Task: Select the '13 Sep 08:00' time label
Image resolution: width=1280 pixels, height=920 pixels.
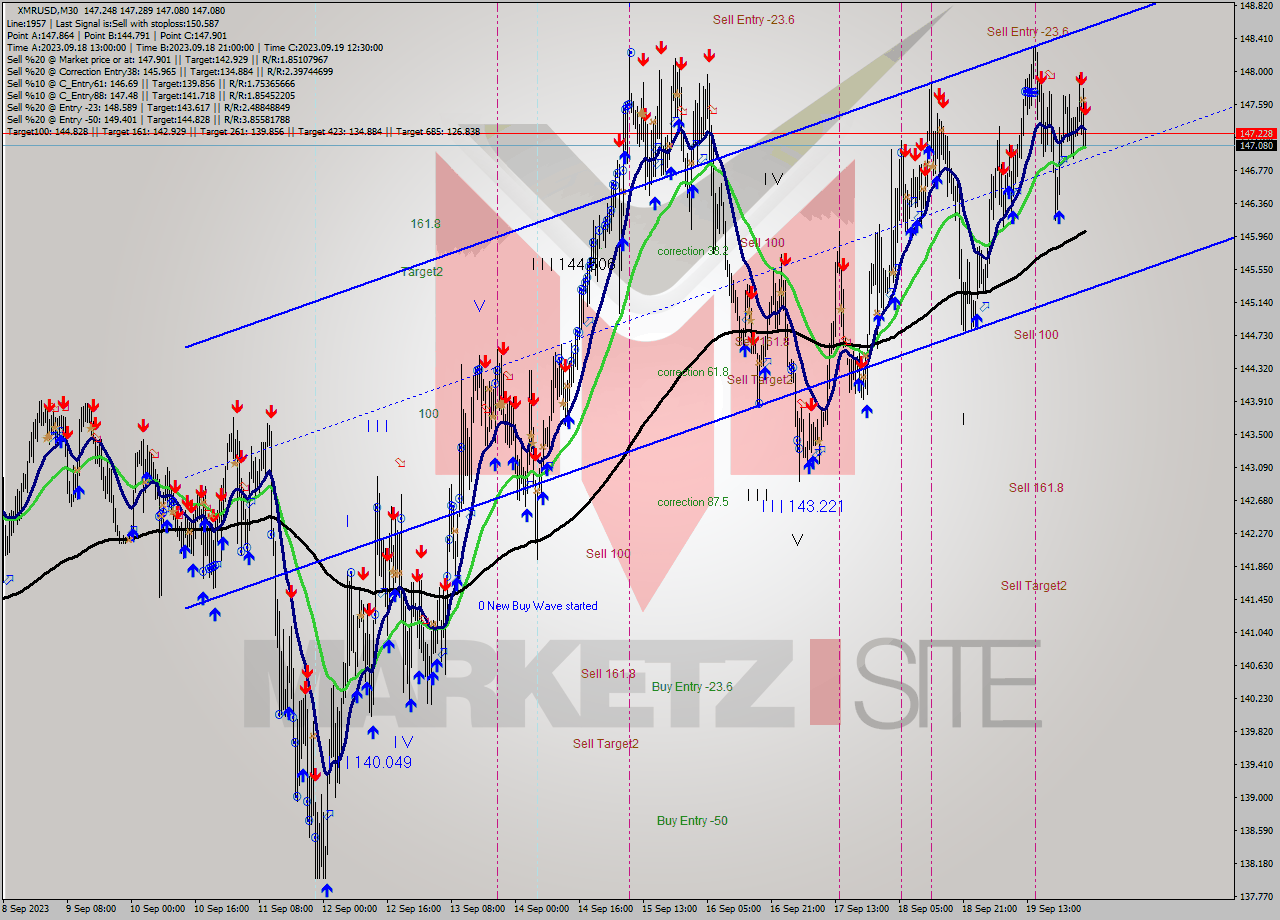Action: [478, 909]
